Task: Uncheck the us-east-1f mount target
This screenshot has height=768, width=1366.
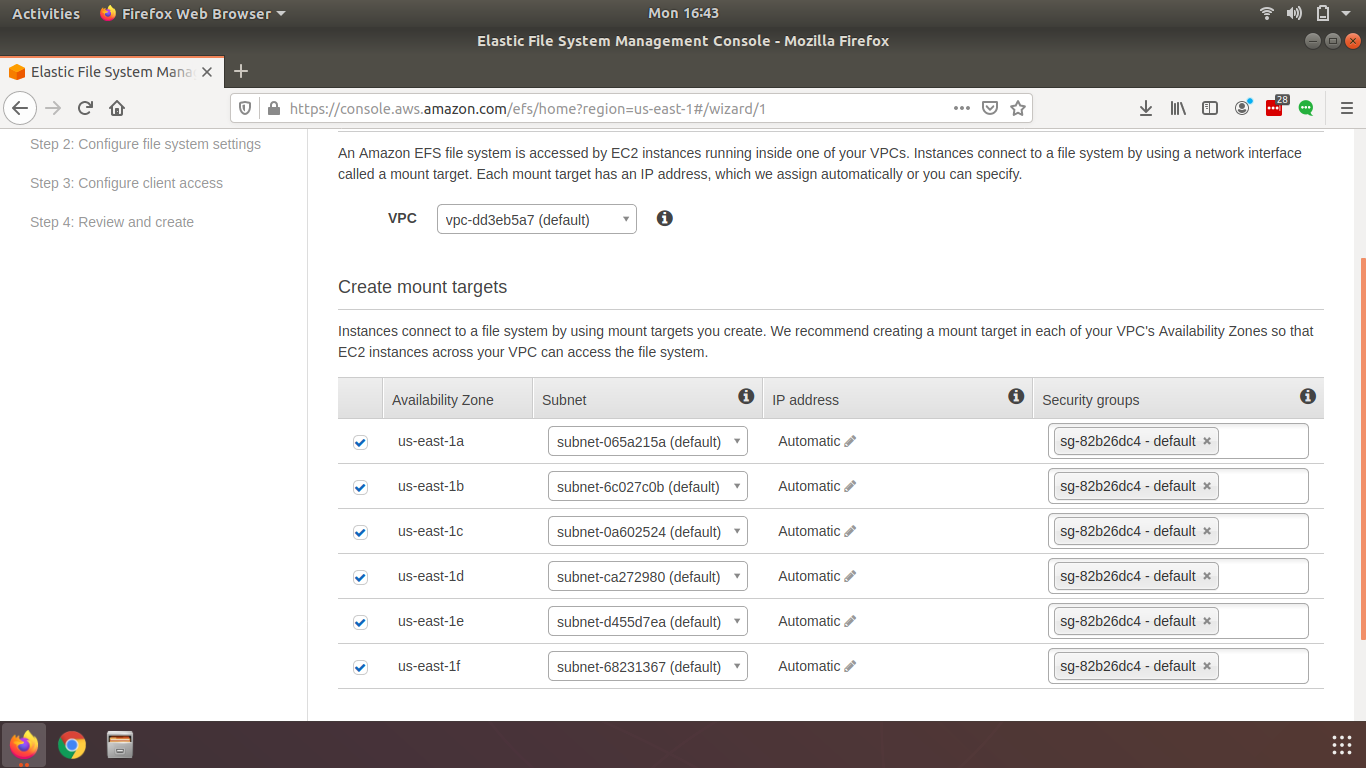Action: point(360,667)
